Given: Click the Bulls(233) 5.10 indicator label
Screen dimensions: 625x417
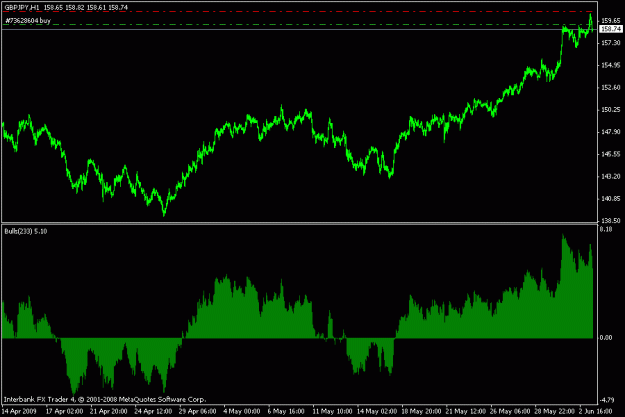Looking at the screenshot, I should (26, 231).
